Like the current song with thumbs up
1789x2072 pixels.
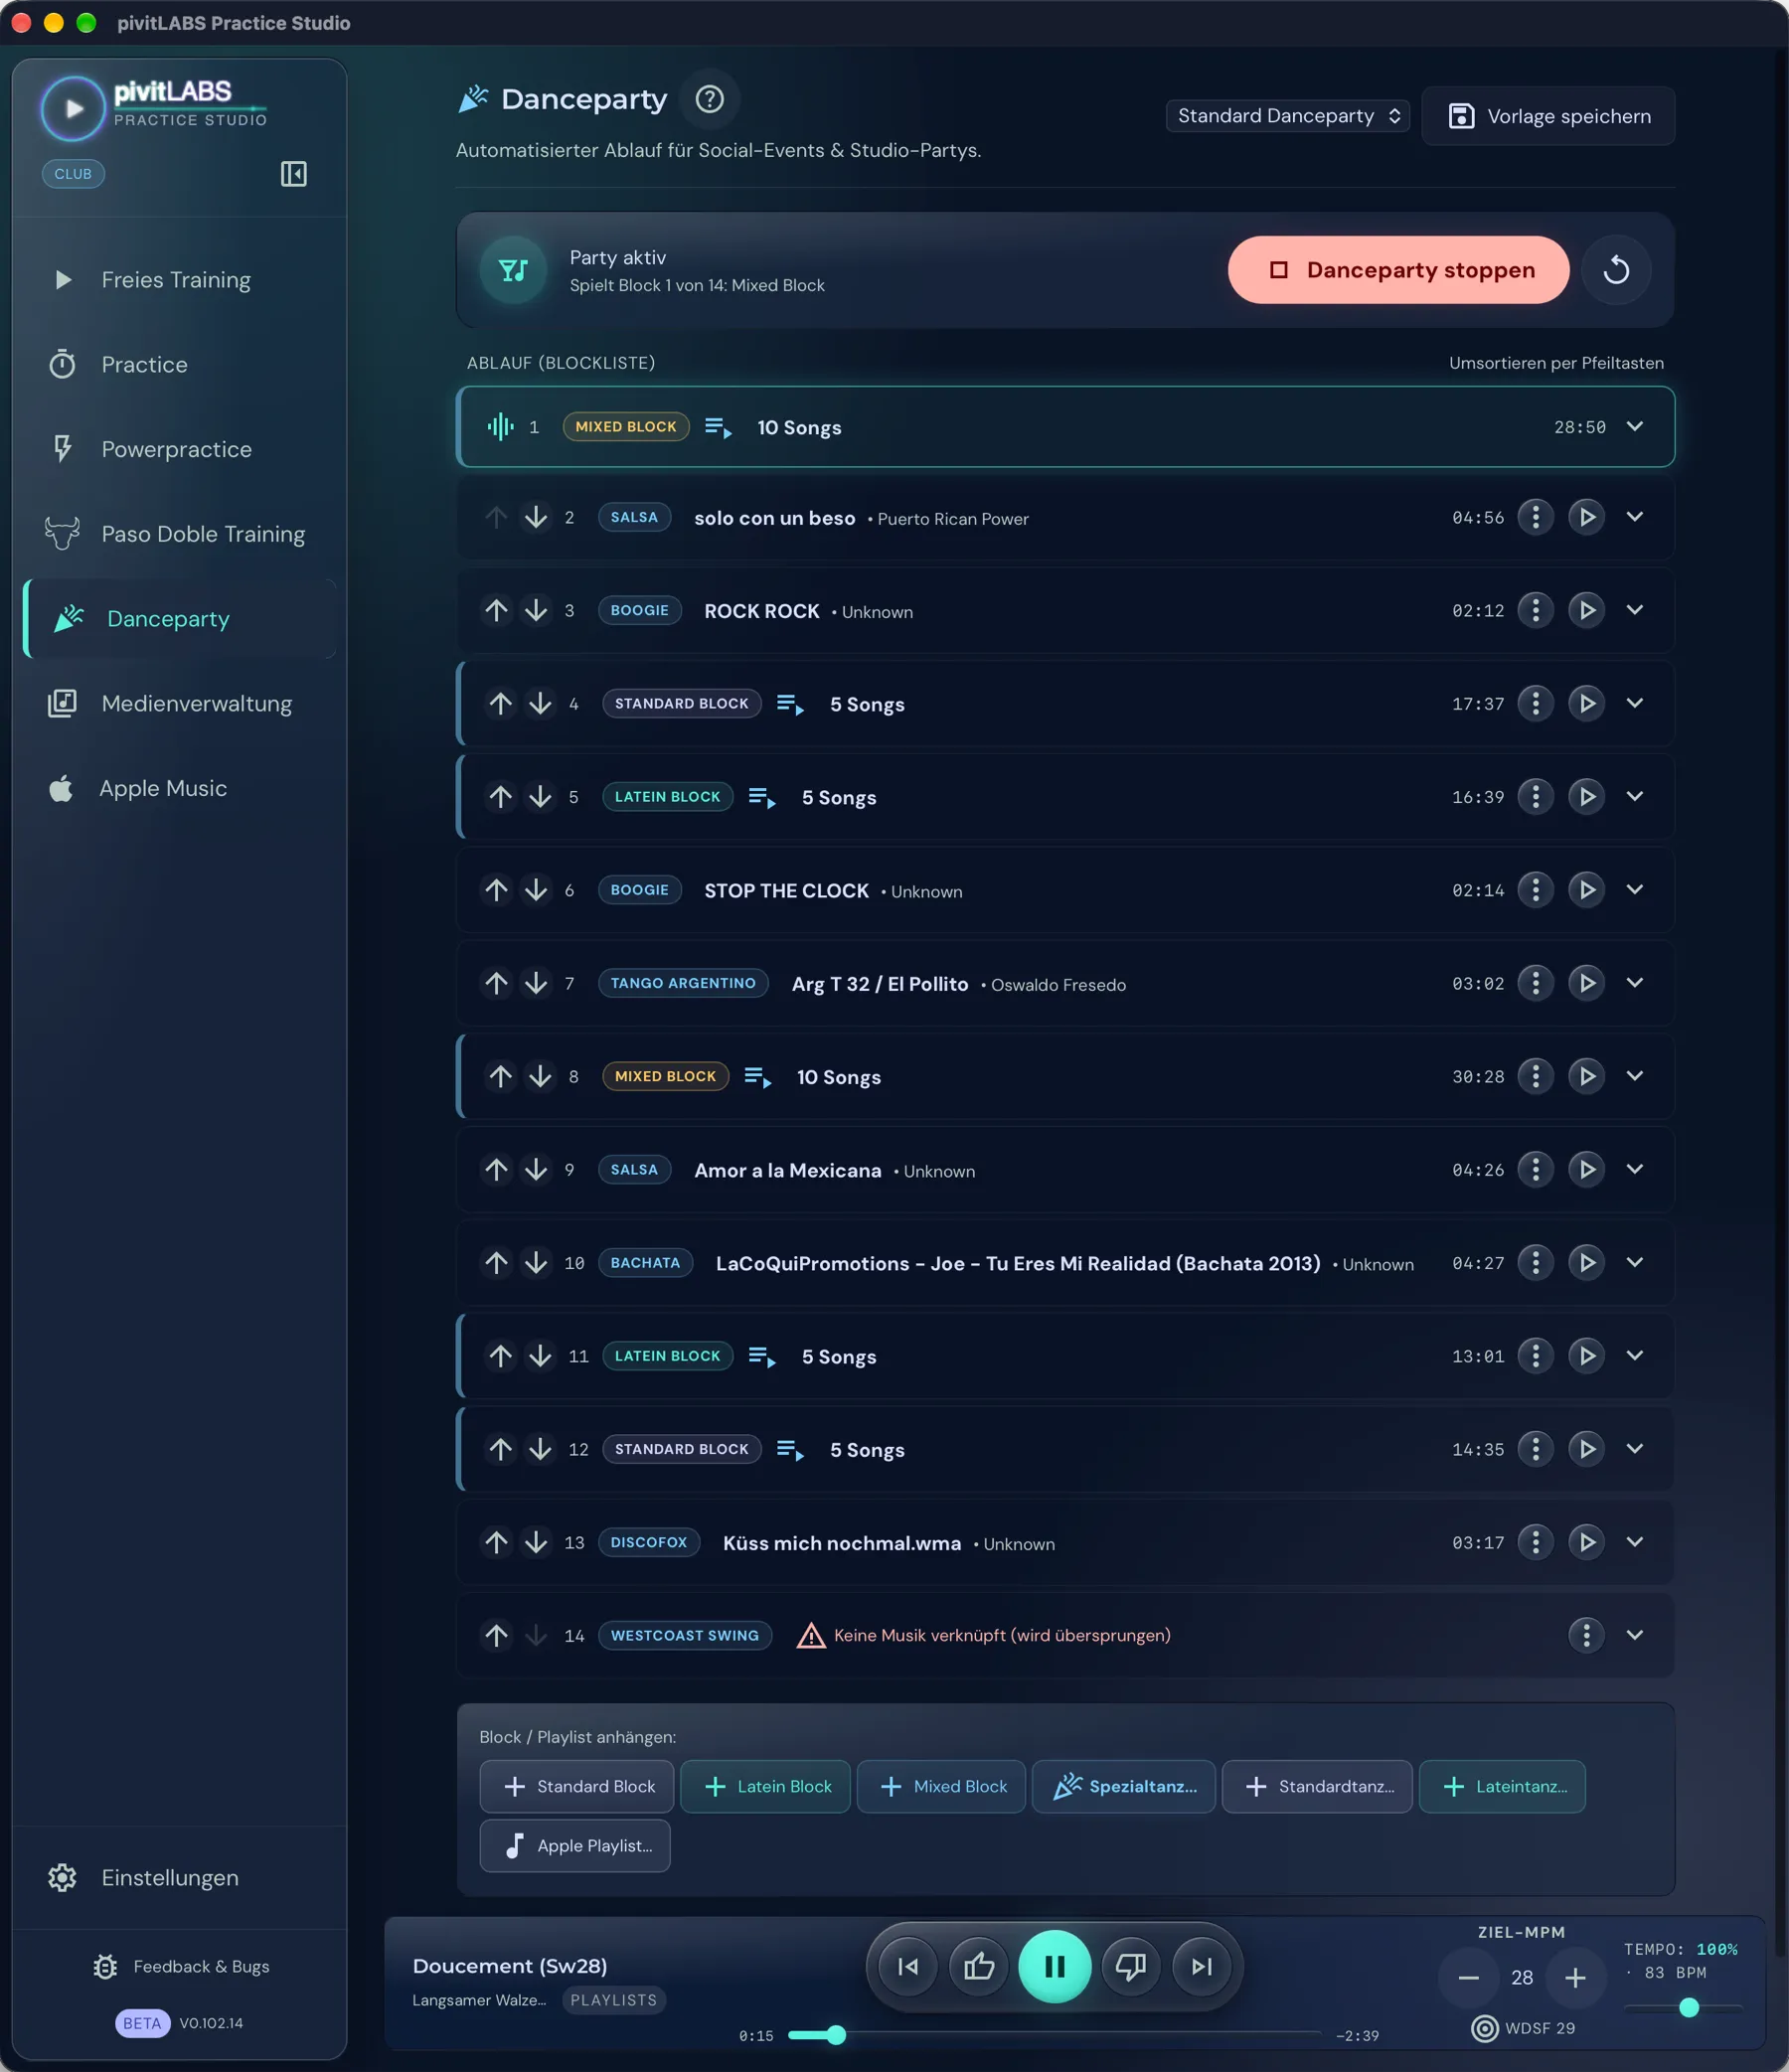979,1966
